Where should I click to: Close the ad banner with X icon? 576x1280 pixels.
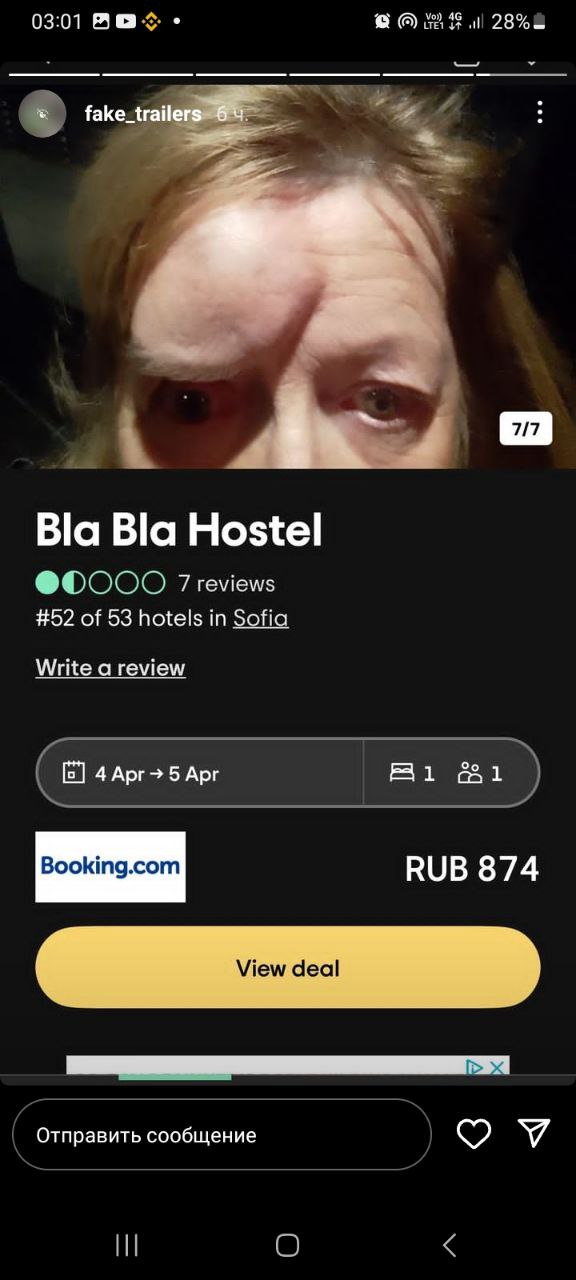pyautogui.click(x=498, y=1066)
